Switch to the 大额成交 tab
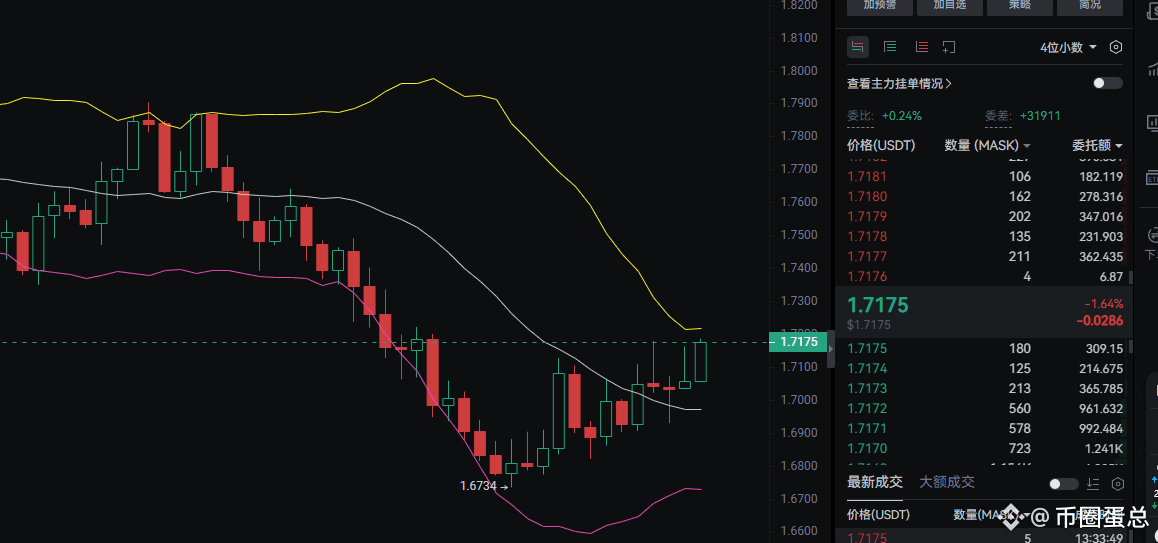 [947, 482]
